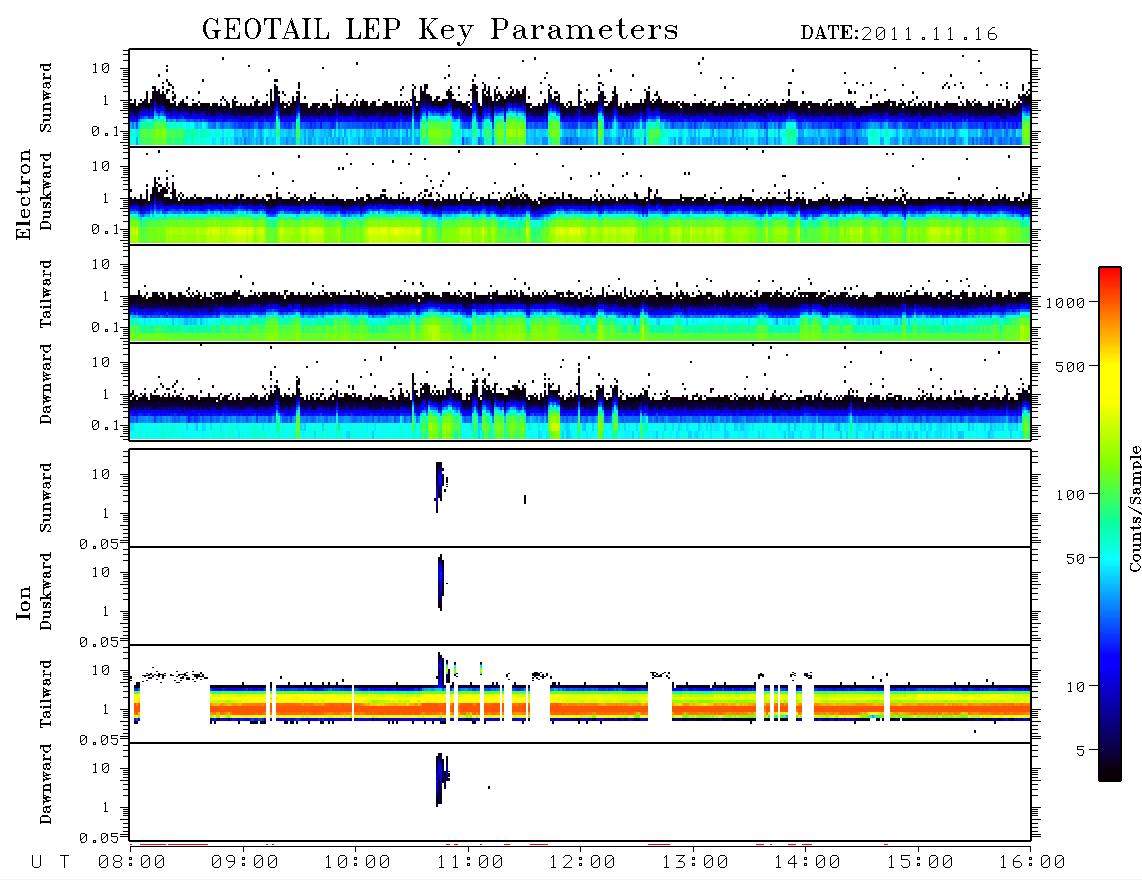Screen dimensions: 1142x880
Task: Click the Electron "Tailward" panel label
Action: coord(46,294)
